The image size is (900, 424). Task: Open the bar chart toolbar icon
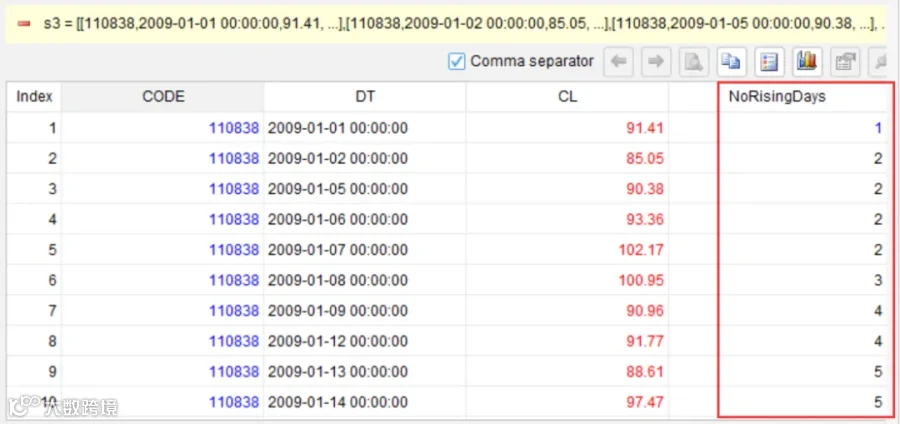pos(806,62)
